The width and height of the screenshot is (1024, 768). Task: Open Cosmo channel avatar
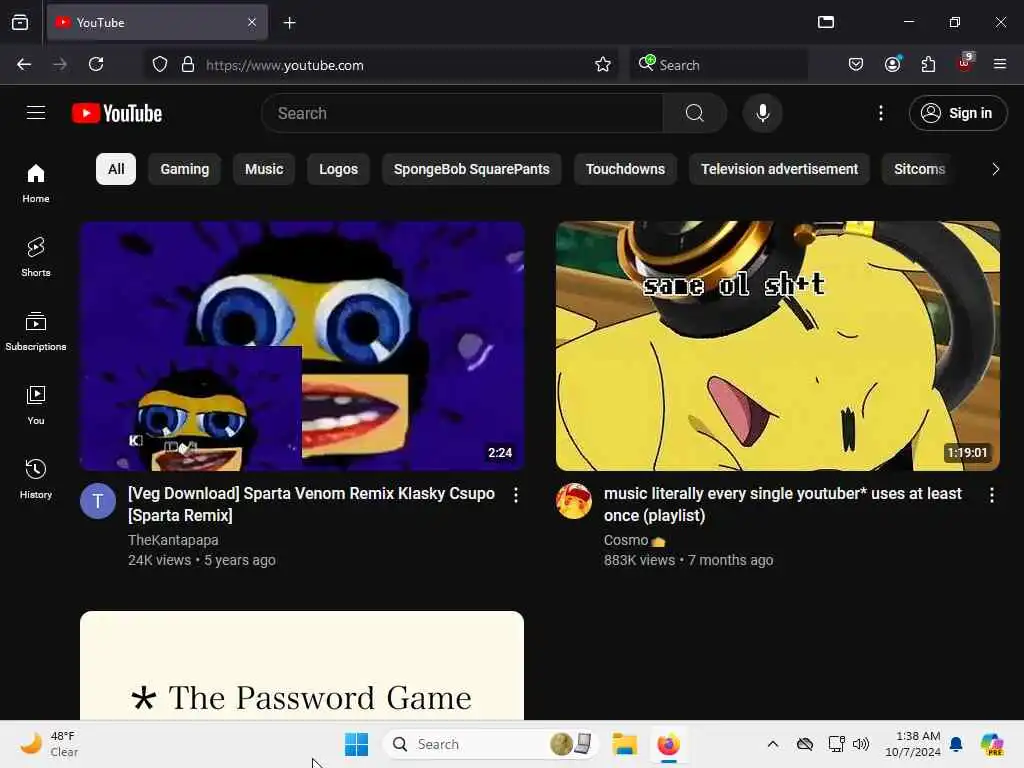pyautogui.click(x=573, y=501)
